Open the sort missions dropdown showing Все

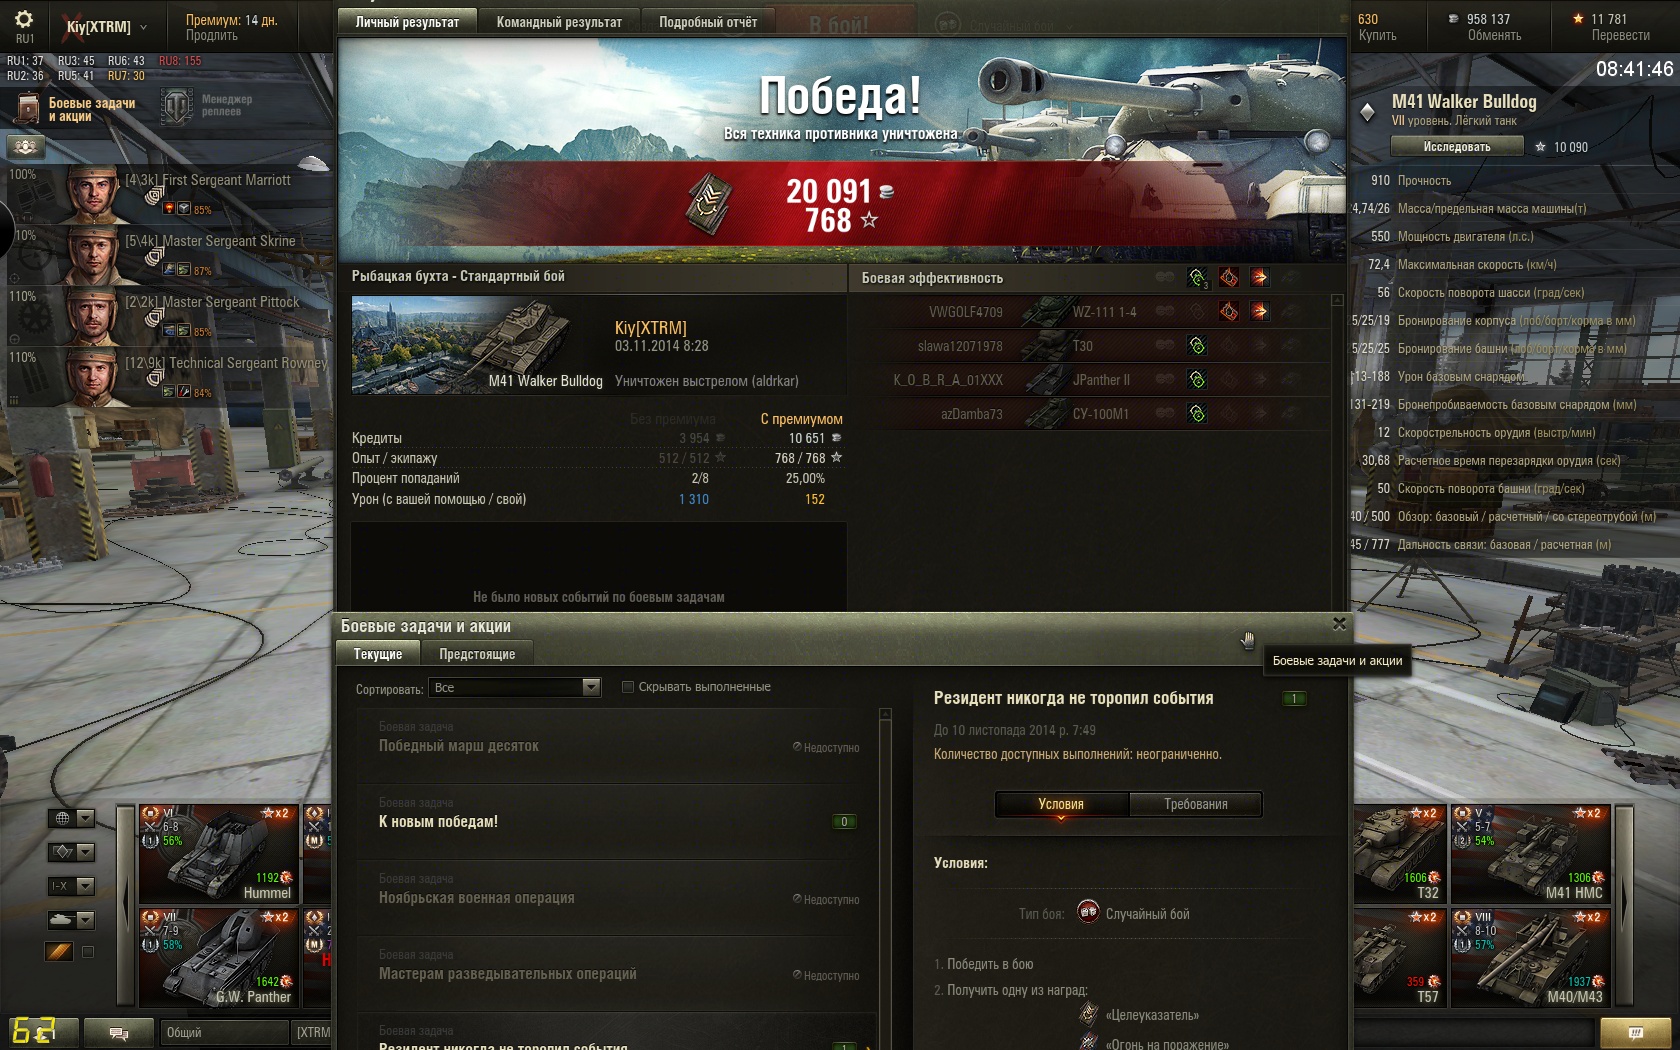514,687
